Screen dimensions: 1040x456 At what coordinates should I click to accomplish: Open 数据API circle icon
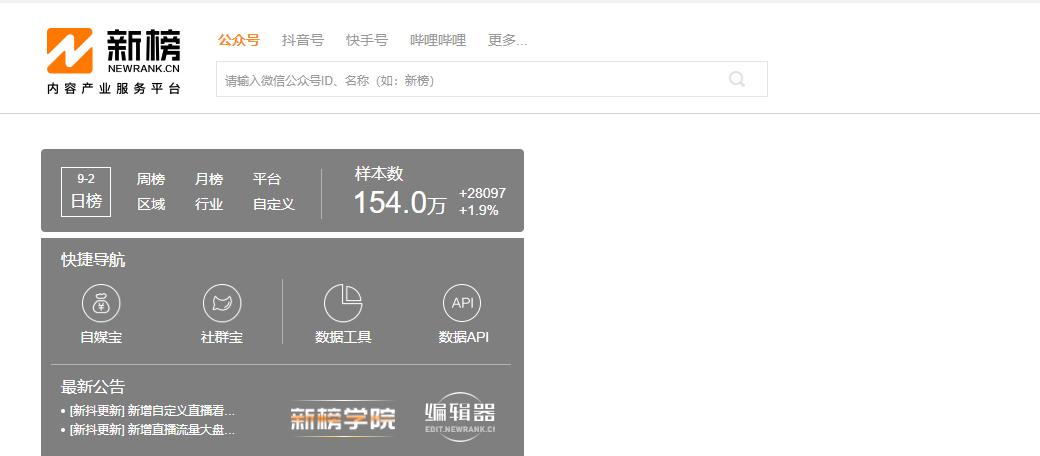point(462,304)
